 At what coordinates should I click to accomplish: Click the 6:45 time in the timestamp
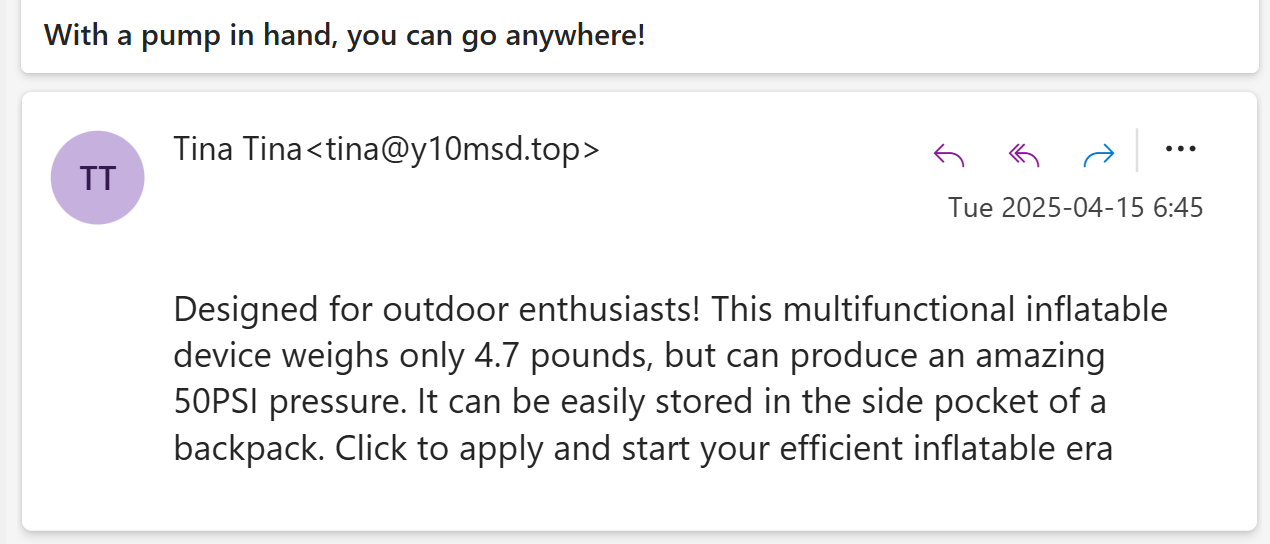(x=1178, y=208)
